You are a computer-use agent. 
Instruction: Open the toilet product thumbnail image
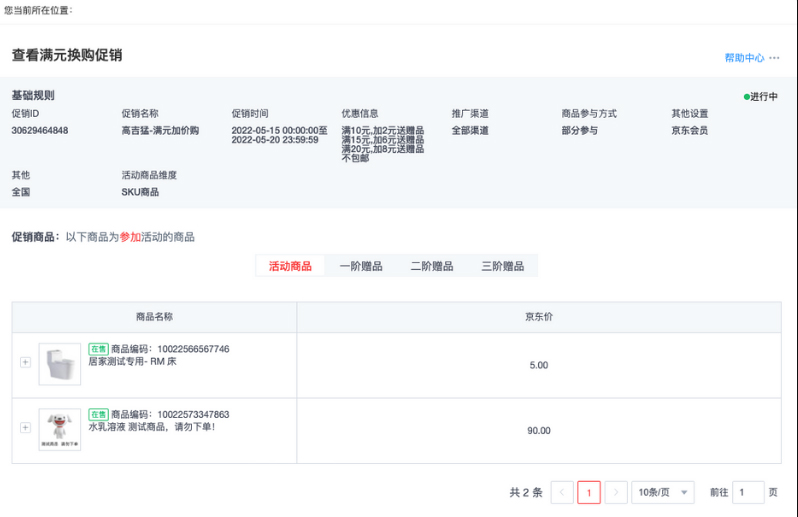(x=60, y=364)
